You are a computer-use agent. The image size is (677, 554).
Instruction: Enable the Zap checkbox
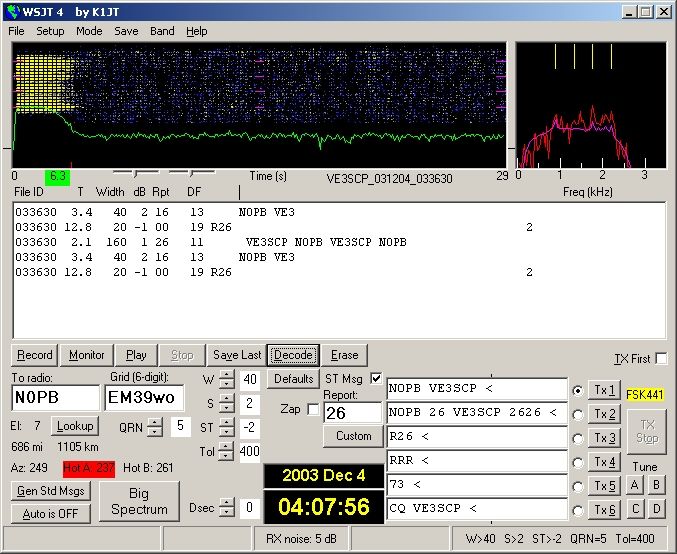click(313, 409)
